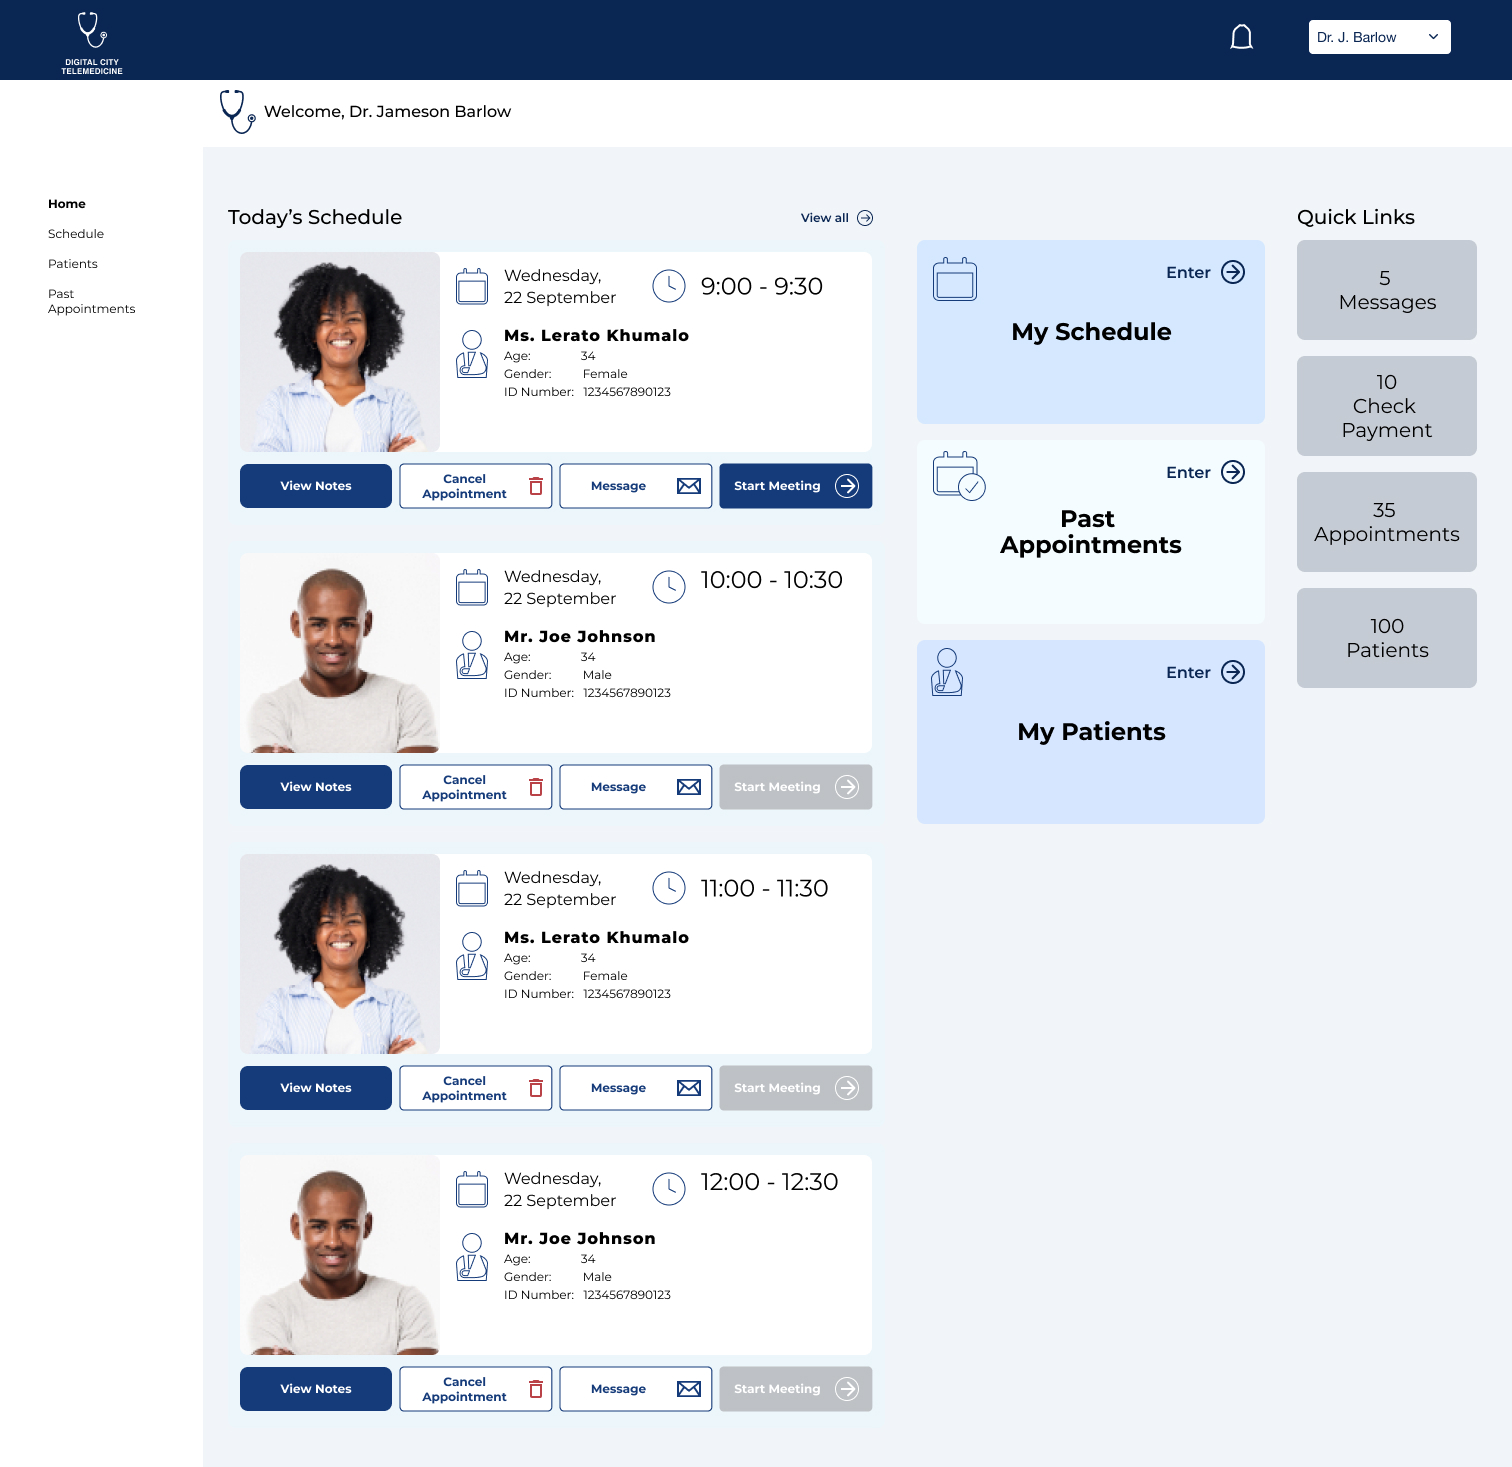Click the patient icon on My Patients card
1512x1467 pixels.
click(946, 672)
